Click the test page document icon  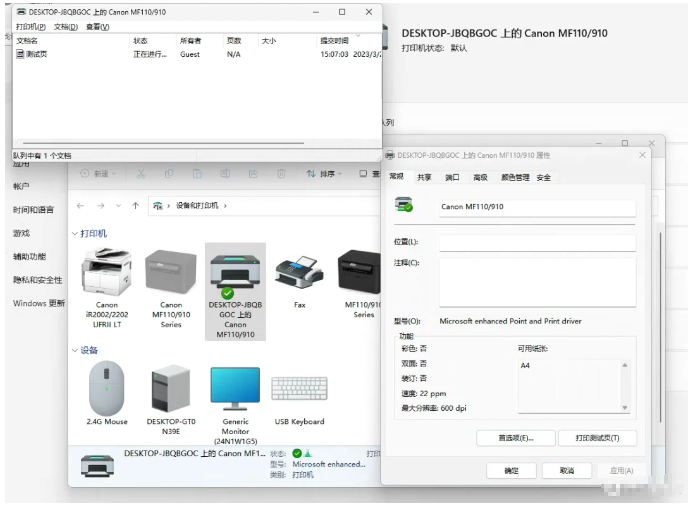pos(20,54)
